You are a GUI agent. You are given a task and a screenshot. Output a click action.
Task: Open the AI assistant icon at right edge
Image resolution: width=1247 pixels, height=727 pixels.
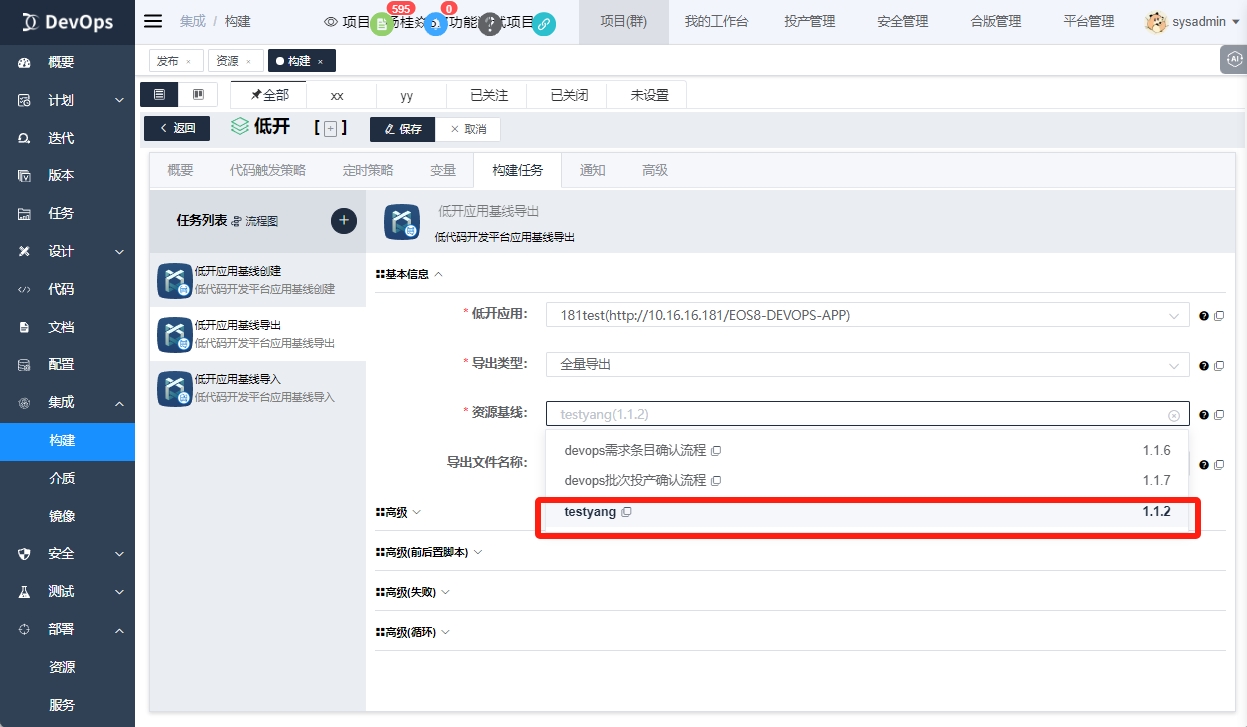click(x=1234, y=60)
